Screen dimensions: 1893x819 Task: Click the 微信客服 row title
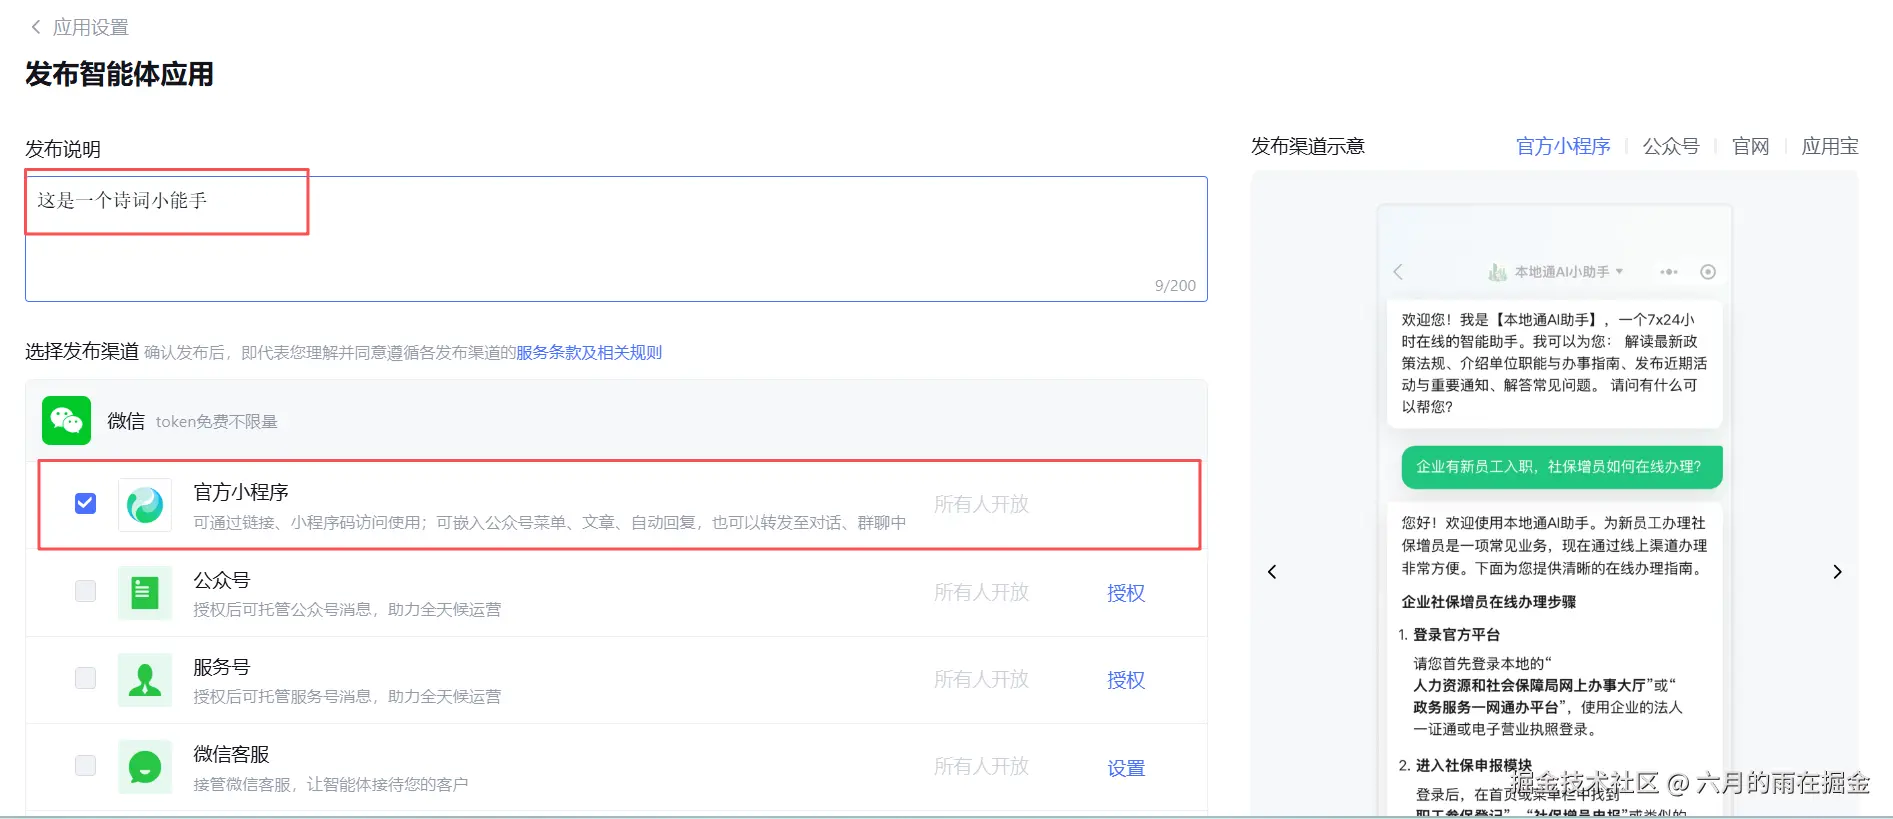tap(231, 754)
